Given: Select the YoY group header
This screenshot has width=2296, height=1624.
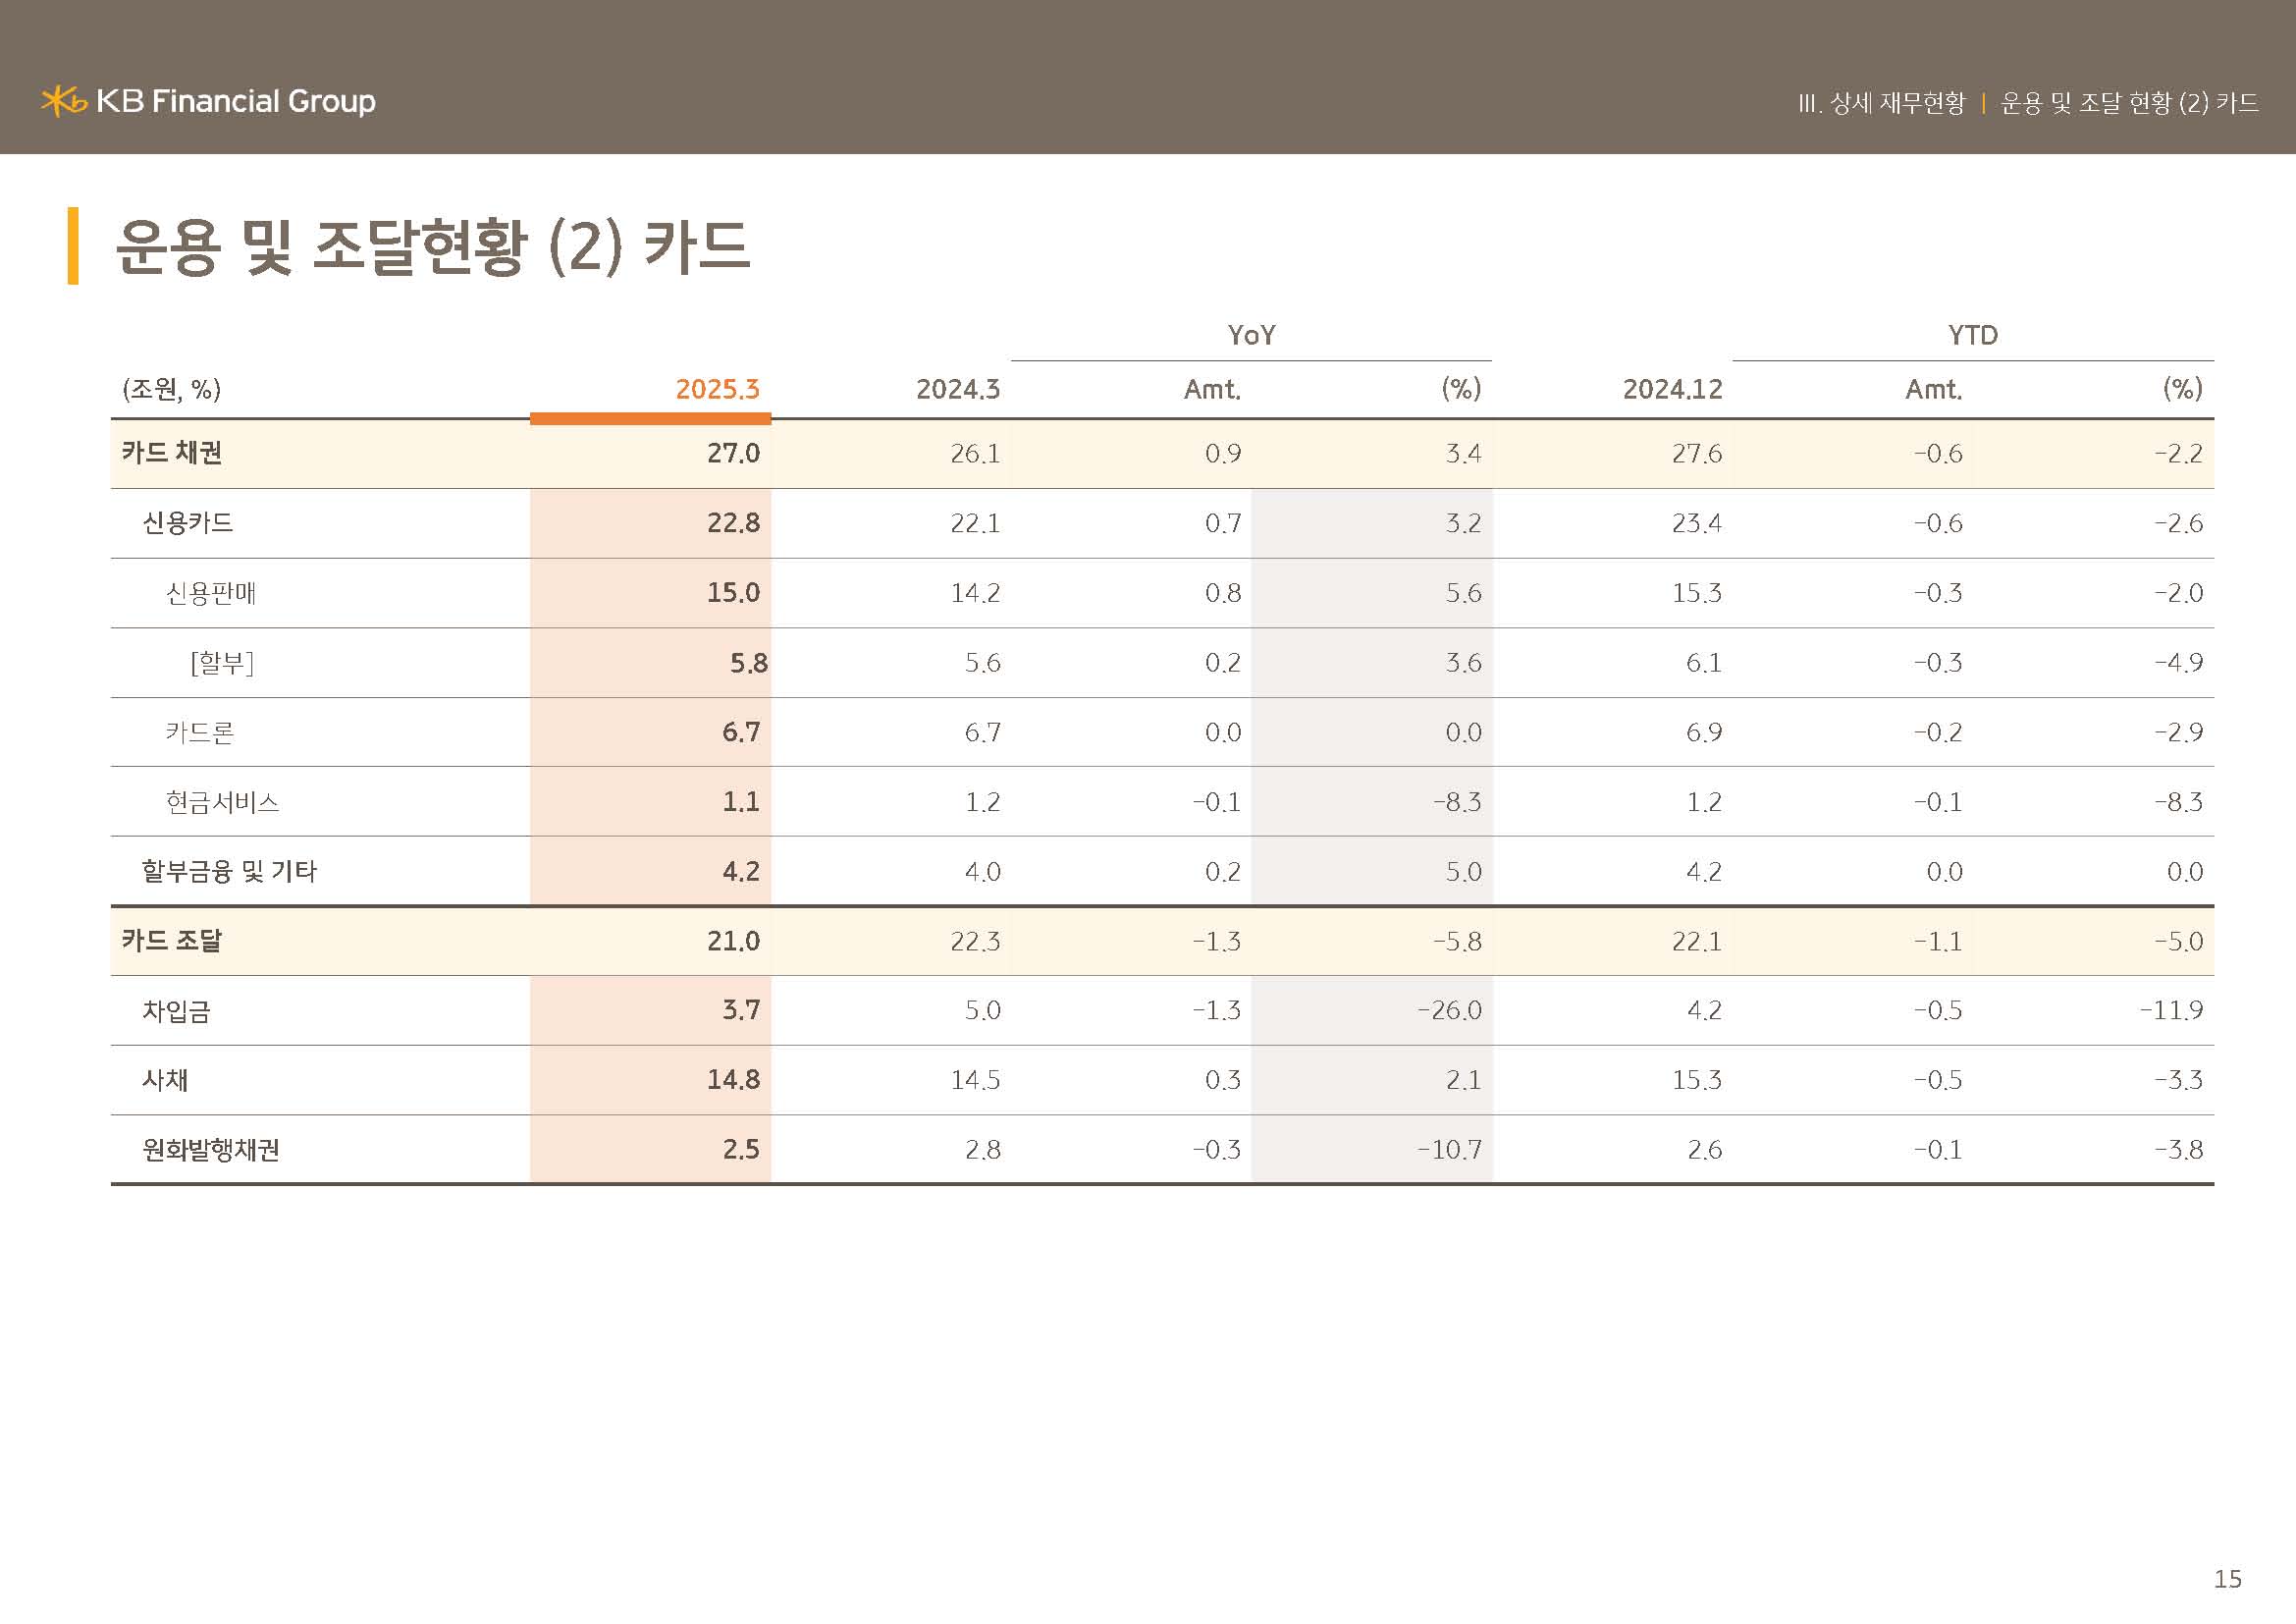Looking at the screenshot, I should 1251,335.
